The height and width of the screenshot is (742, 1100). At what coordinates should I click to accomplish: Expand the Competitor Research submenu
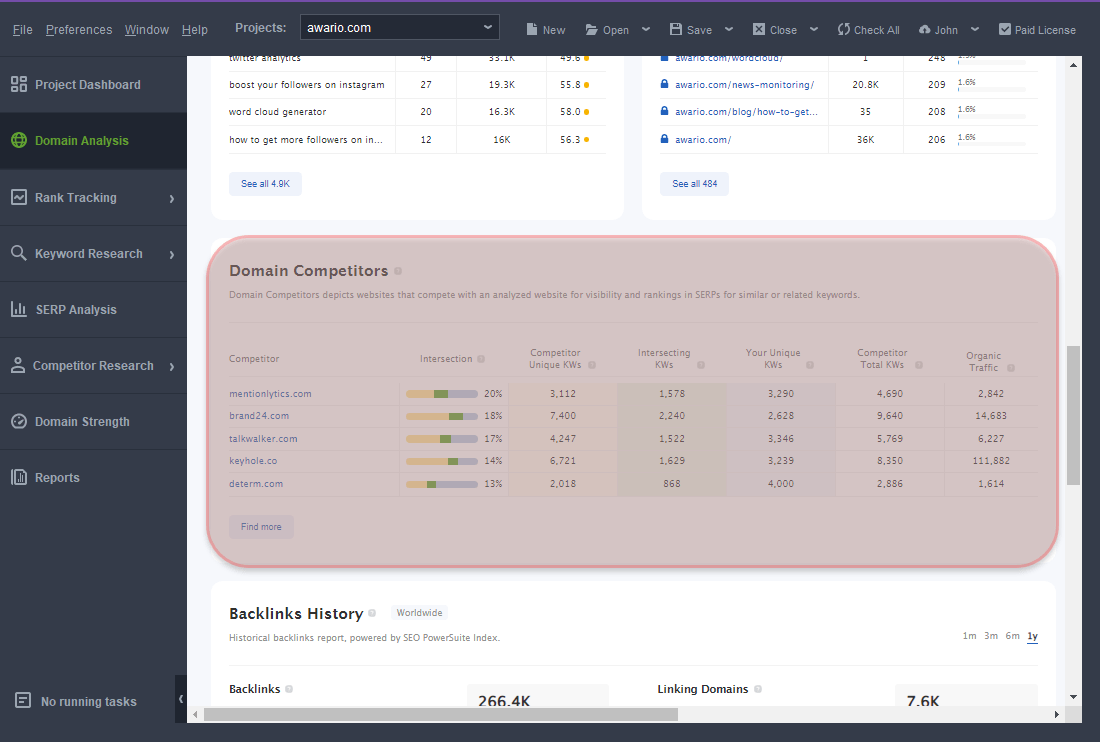pyautogui.click(x=172, y=366)
